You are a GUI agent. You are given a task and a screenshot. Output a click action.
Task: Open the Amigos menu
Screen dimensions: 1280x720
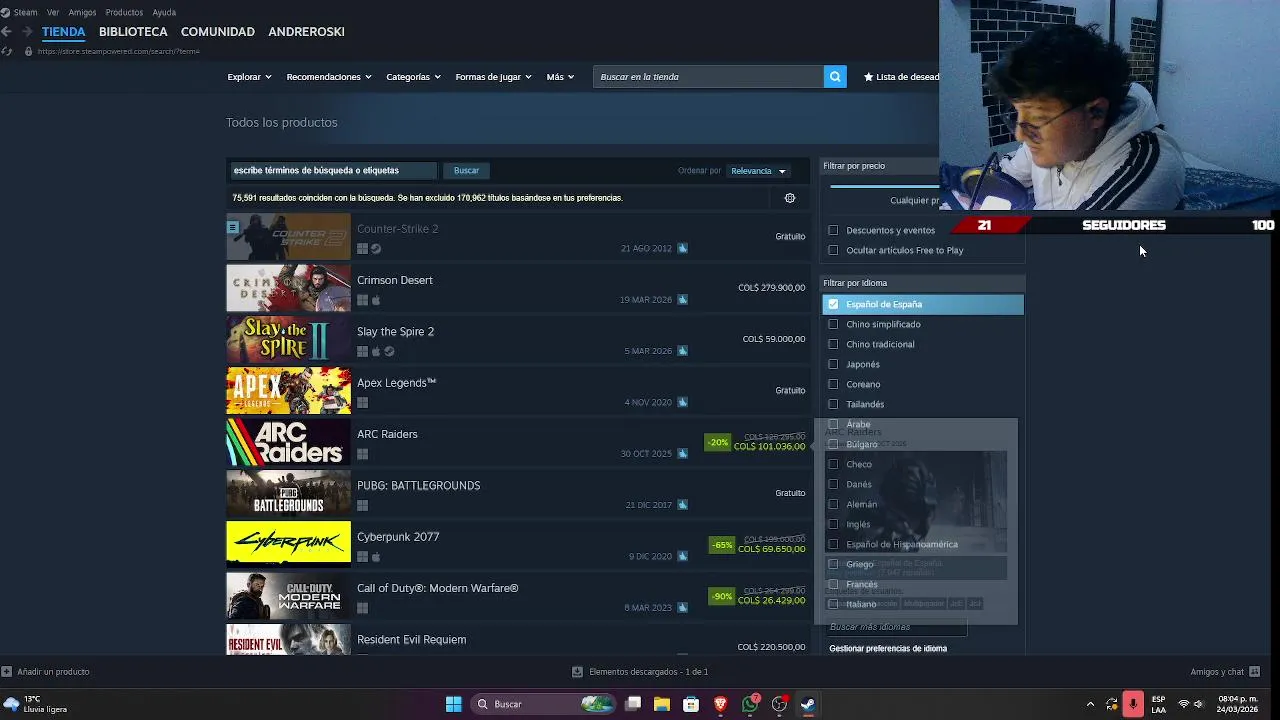(x=82, y=12)
